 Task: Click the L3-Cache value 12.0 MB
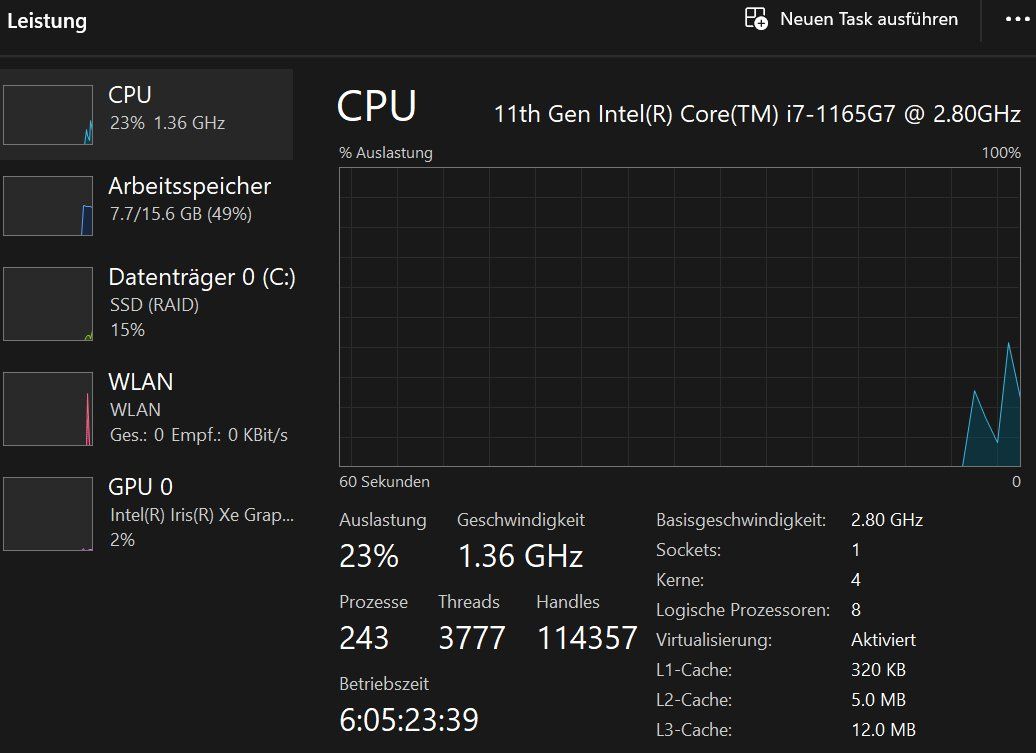[883, 730]
